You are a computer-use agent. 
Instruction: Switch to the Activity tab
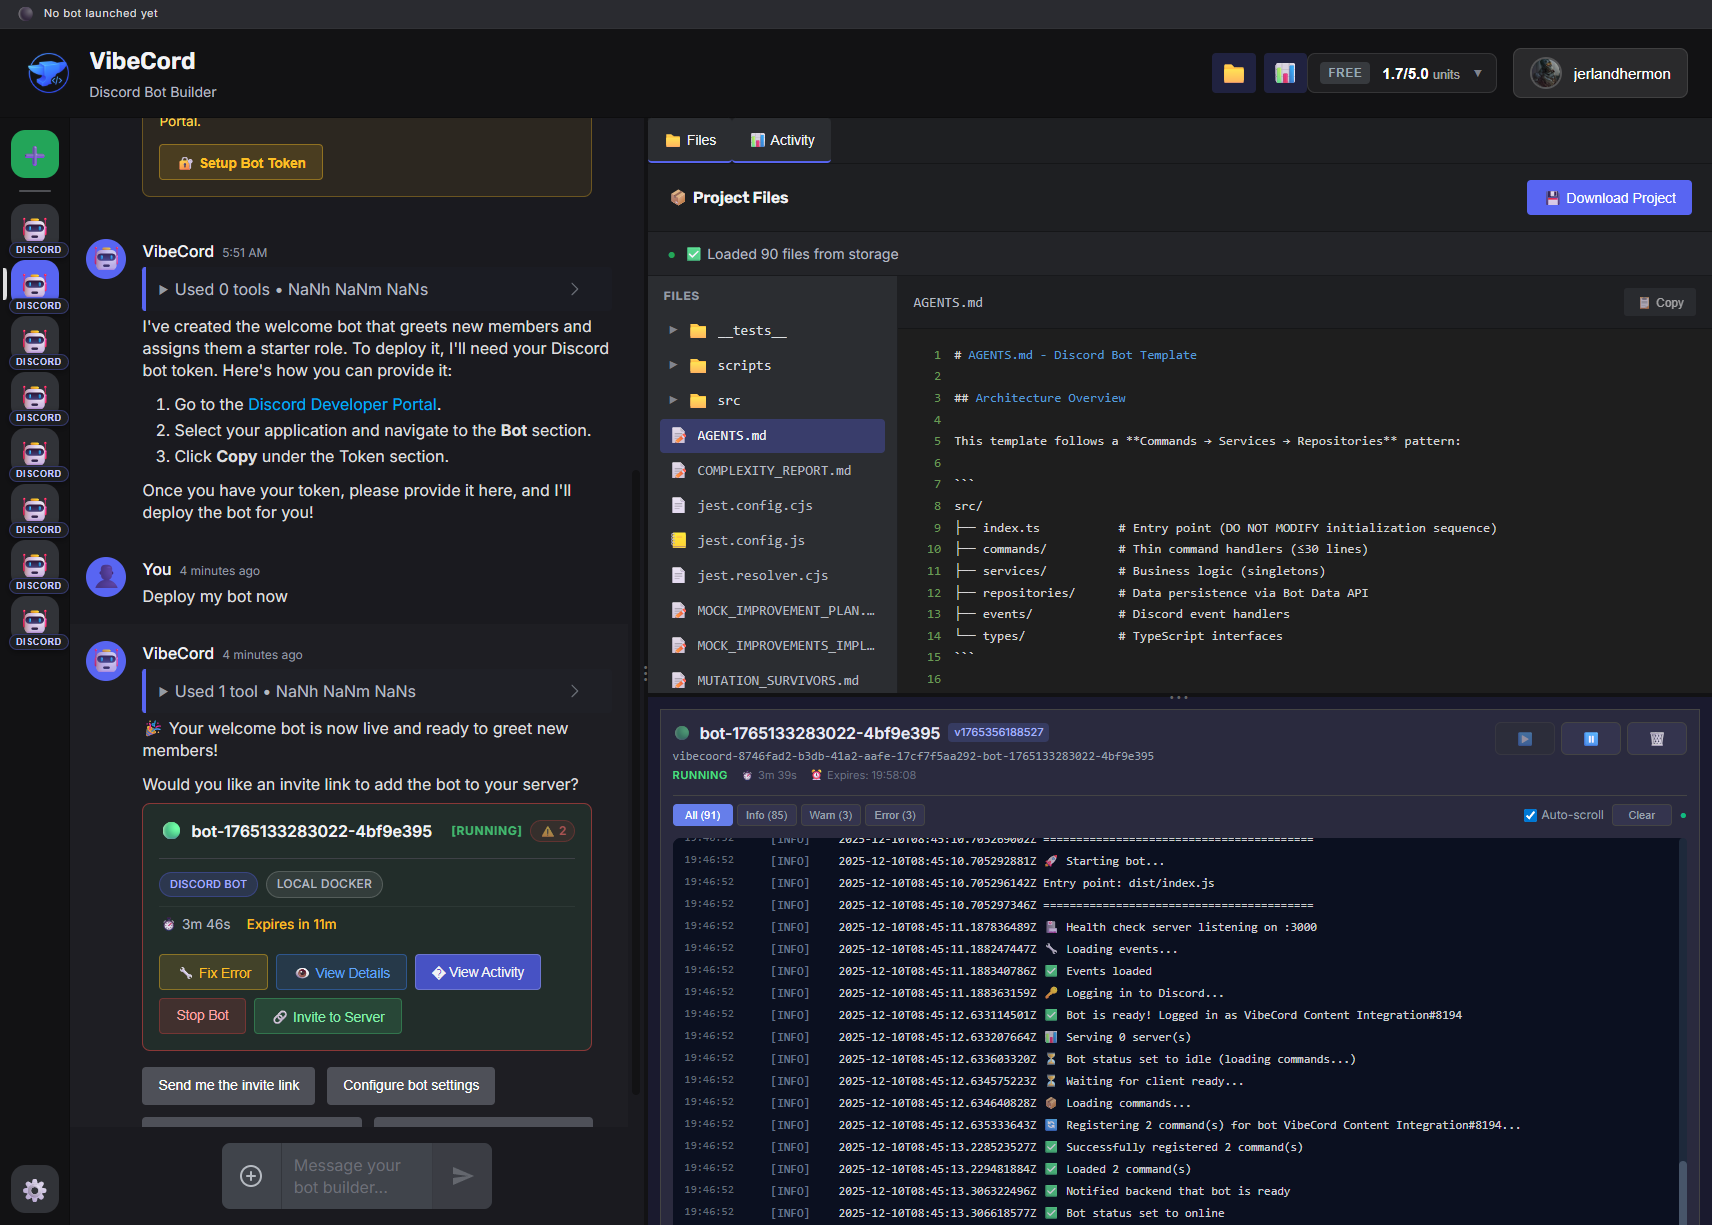[x=781, y=140]
